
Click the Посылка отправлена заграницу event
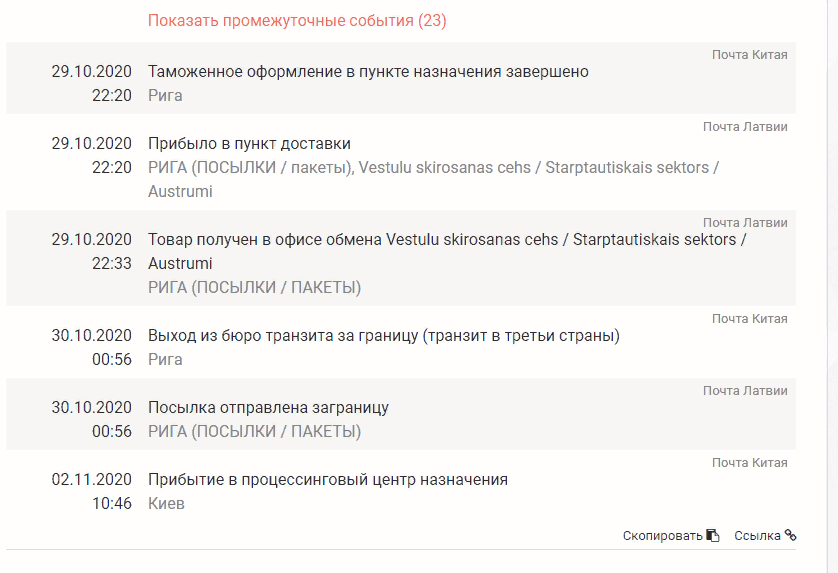[401, 414]
